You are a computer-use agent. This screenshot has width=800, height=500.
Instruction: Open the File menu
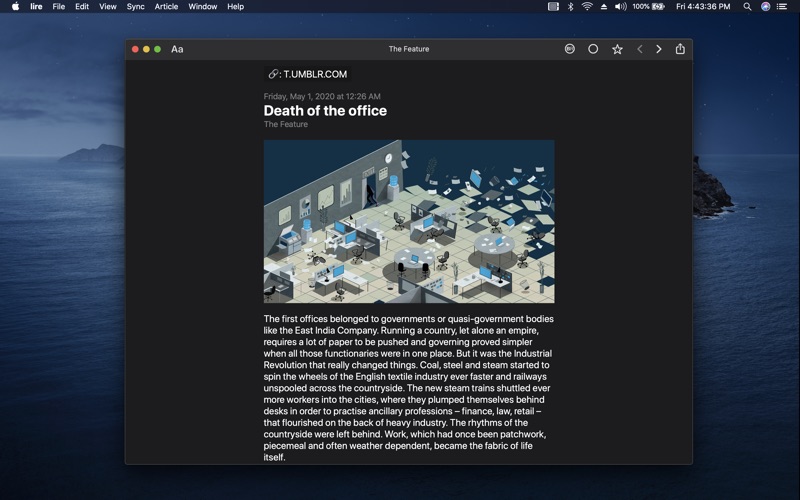pos(59,7)
